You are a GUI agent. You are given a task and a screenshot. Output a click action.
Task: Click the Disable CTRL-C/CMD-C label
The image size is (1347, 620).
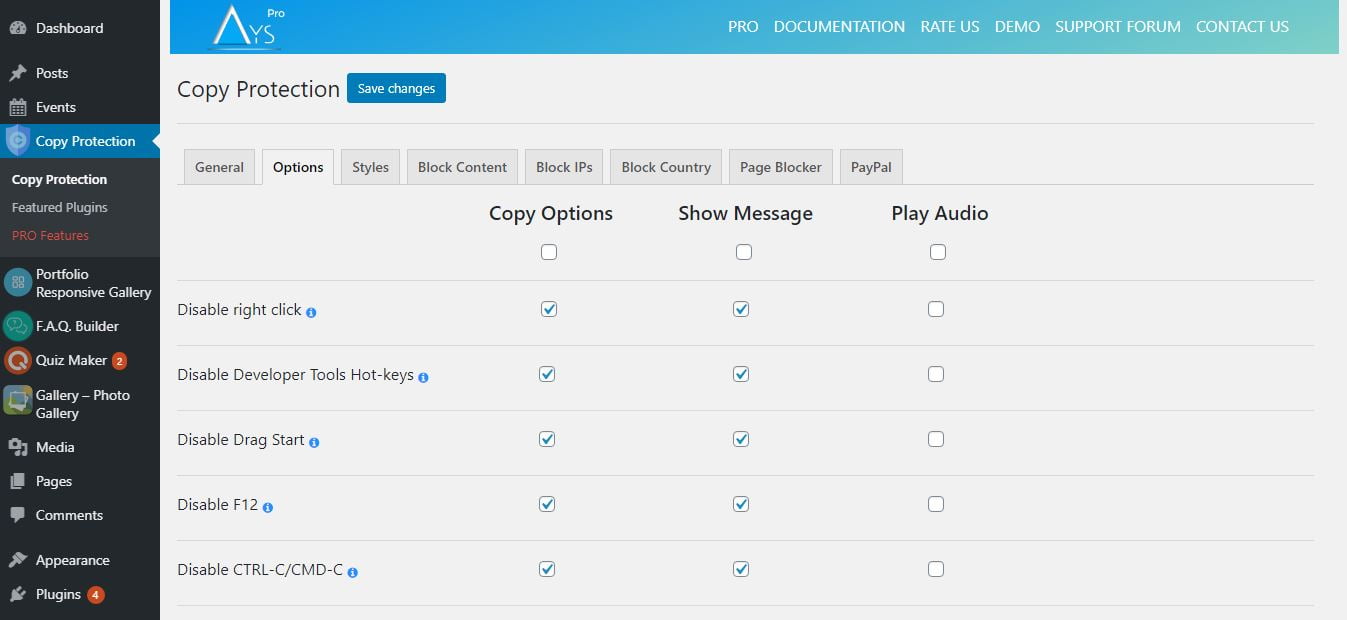pos(260,569)
